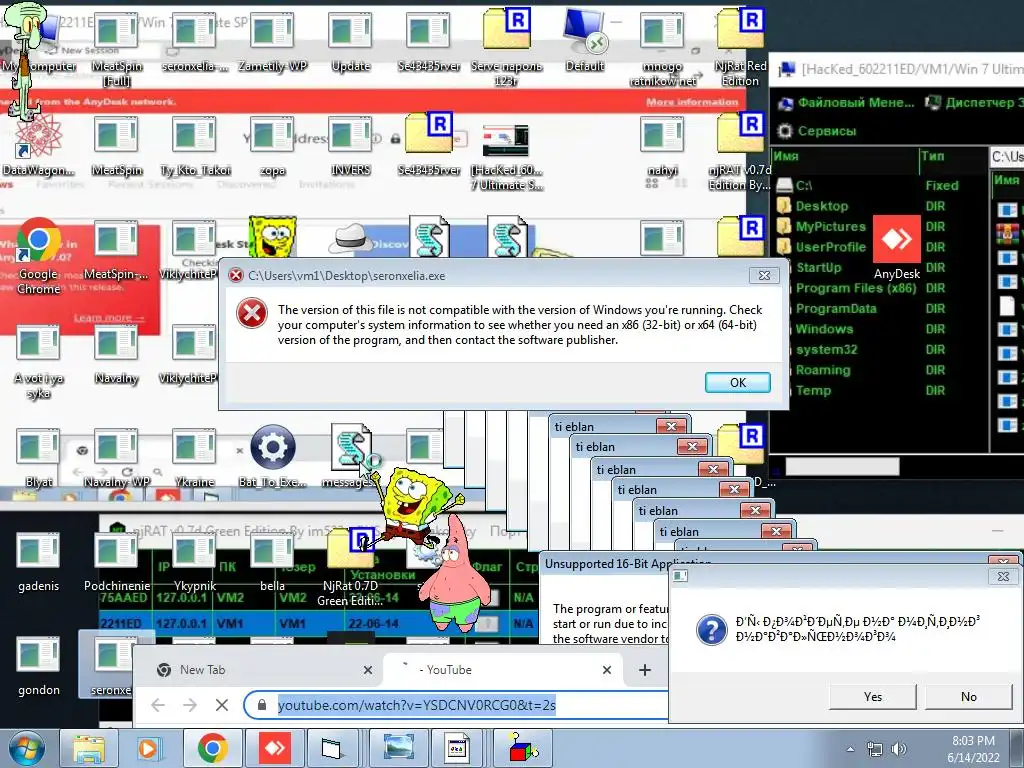Image resolution: width=1024 pixels, height=768 pixels.
Task: Open the UserProfile folder in the file manager
Action: point(830,247)
